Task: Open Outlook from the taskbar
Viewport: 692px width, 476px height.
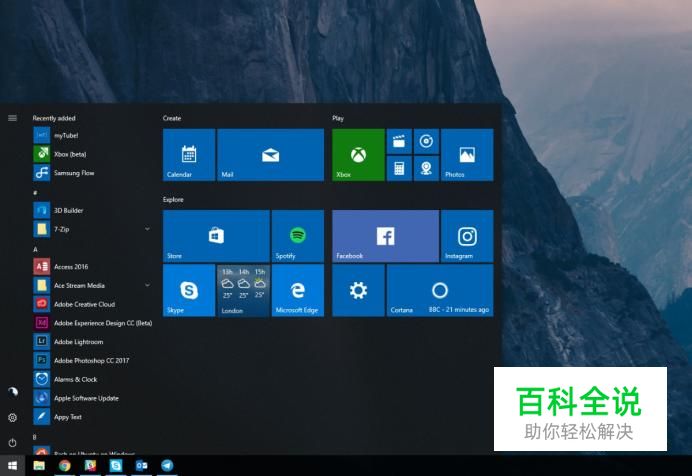Action: [x=142, y=465]
